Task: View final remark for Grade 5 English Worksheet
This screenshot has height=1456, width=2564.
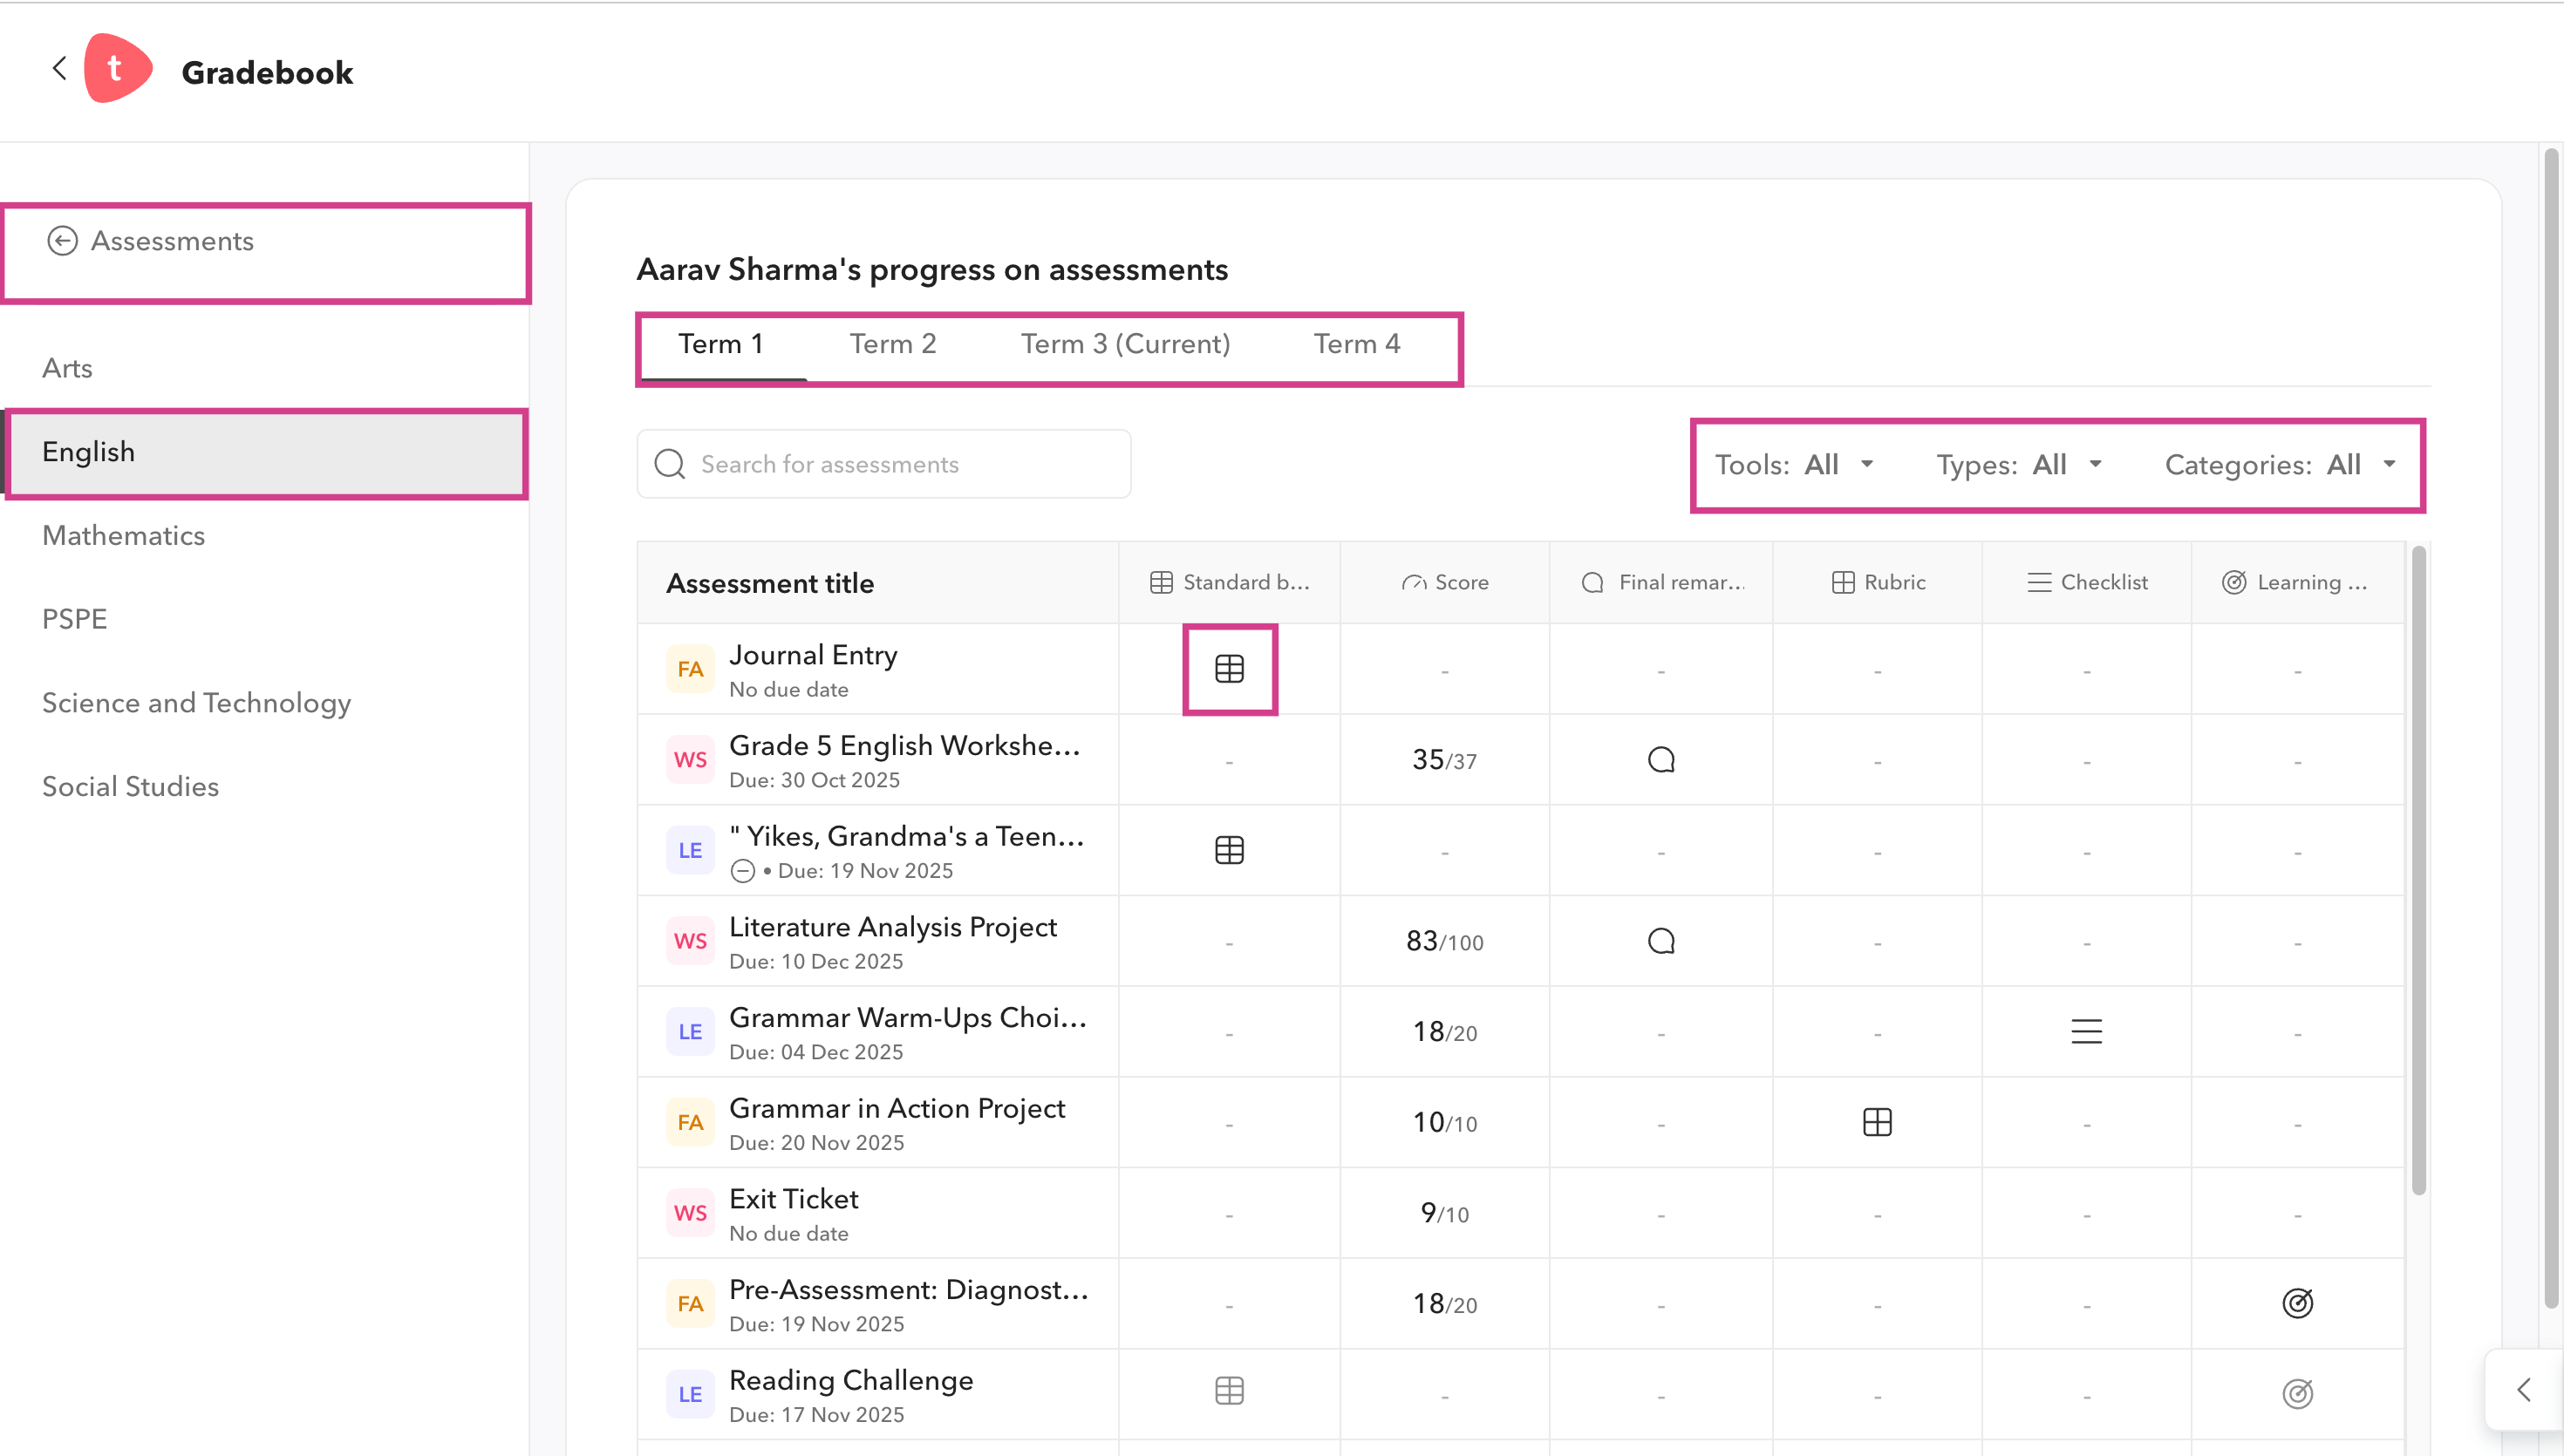Action: (1661, 760)
